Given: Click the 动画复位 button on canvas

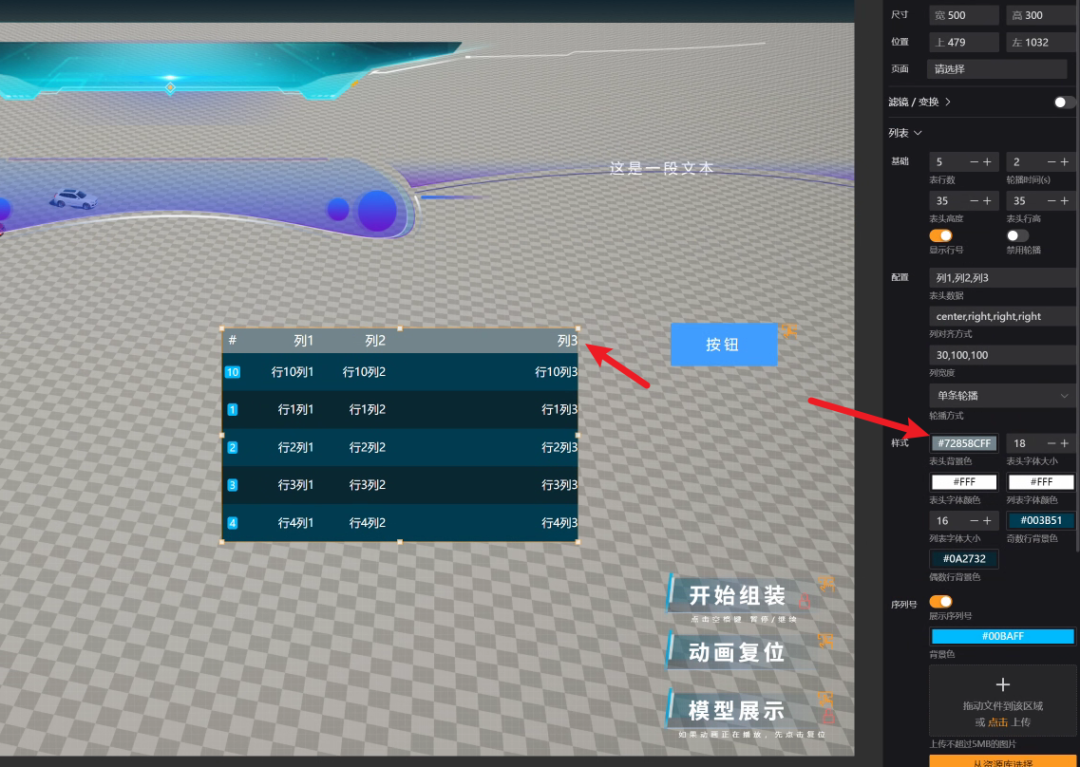Looking at the screenshot, I should coord(736,652).
